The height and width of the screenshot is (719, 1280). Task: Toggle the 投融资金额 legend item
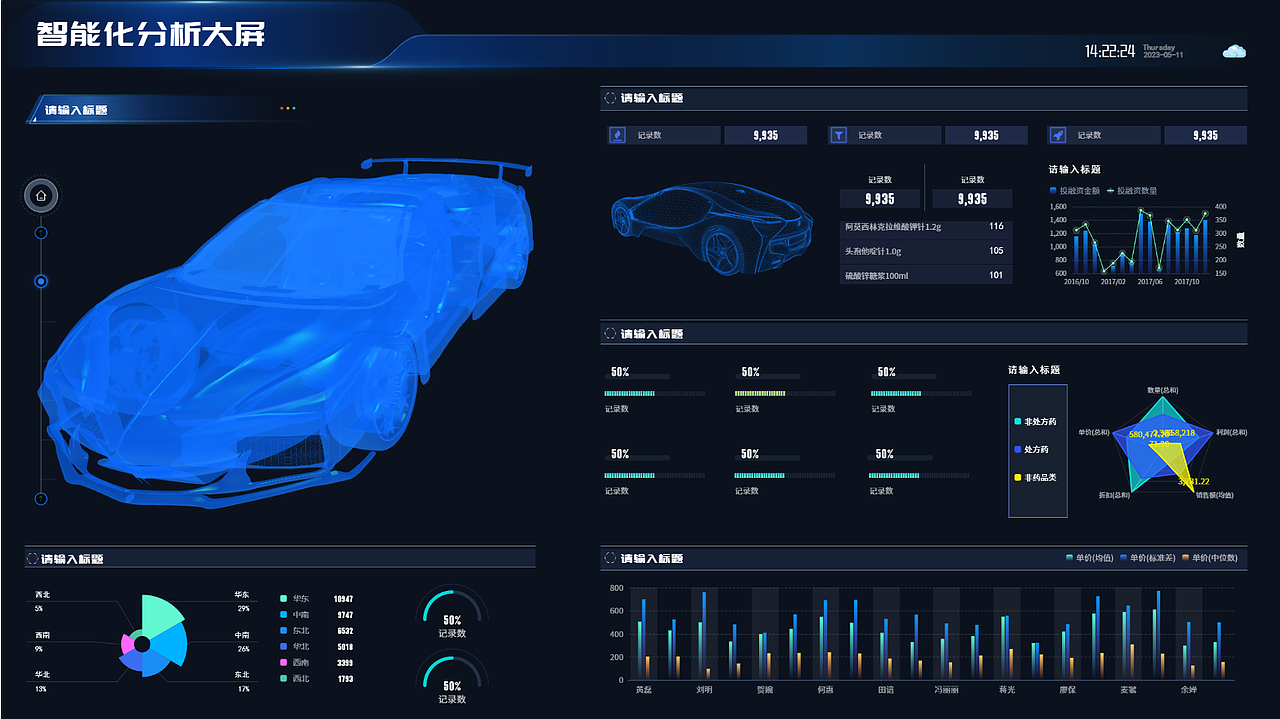pos(1075,190)
